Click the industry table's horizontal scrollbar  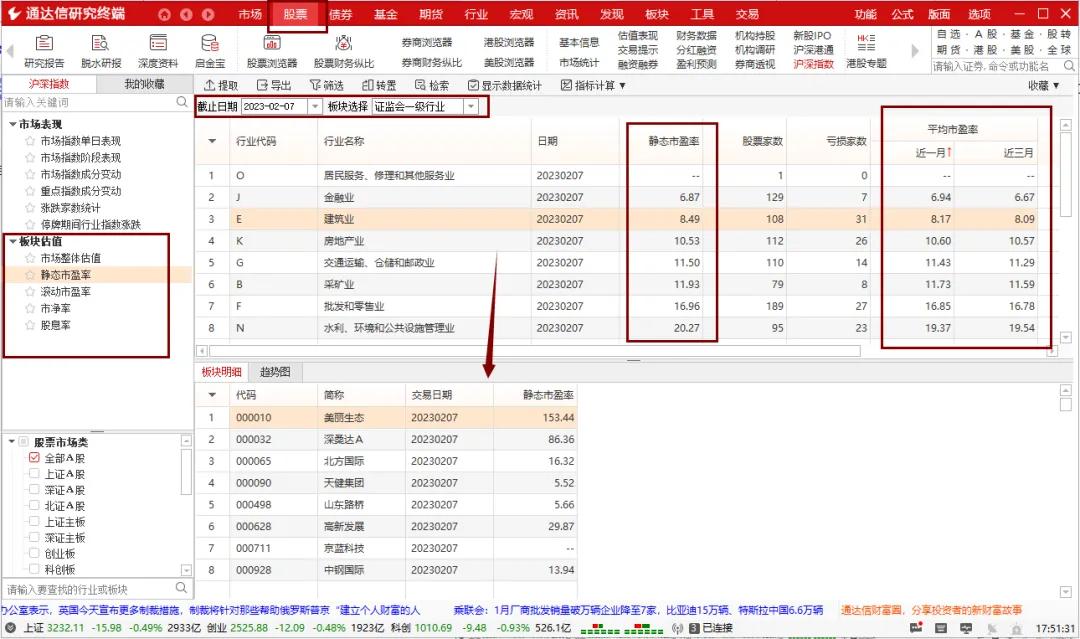tap(534, 350)
